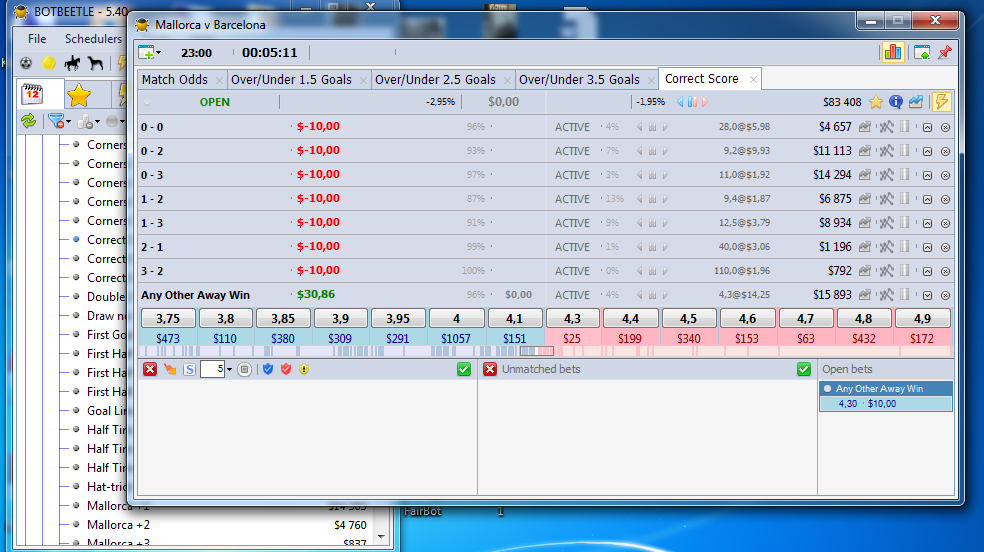Remove the 2 - 1 selection with circle X

(945, 247)
